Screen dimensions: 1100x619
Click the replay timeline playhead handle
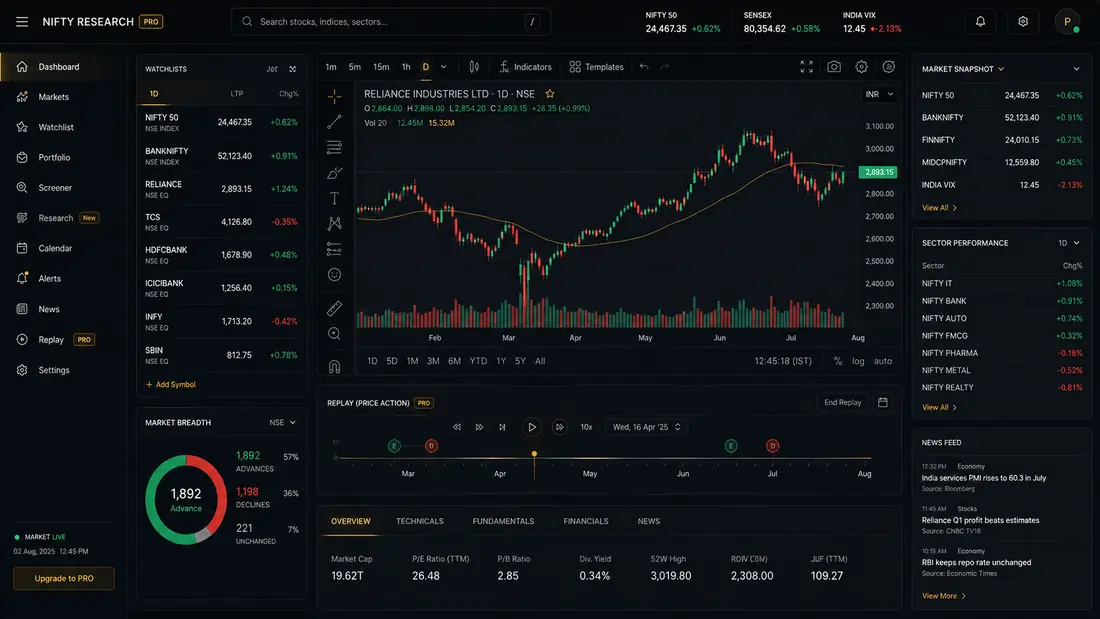[x=534, y=454]
